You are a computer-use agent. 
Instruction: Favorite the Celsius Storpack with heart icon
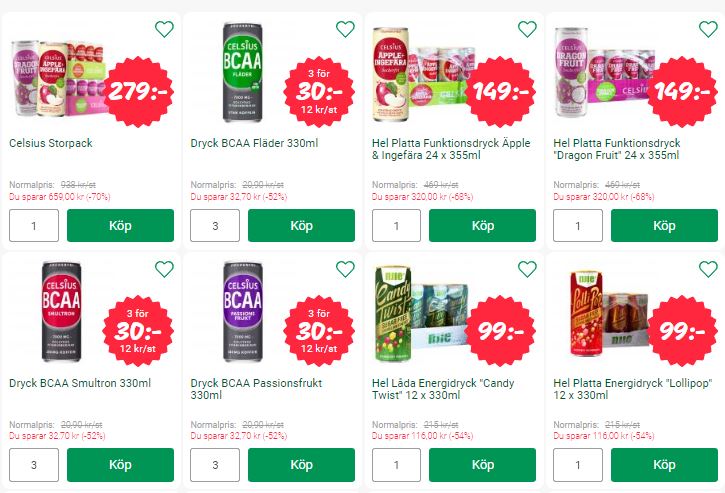tap(164, 29)
